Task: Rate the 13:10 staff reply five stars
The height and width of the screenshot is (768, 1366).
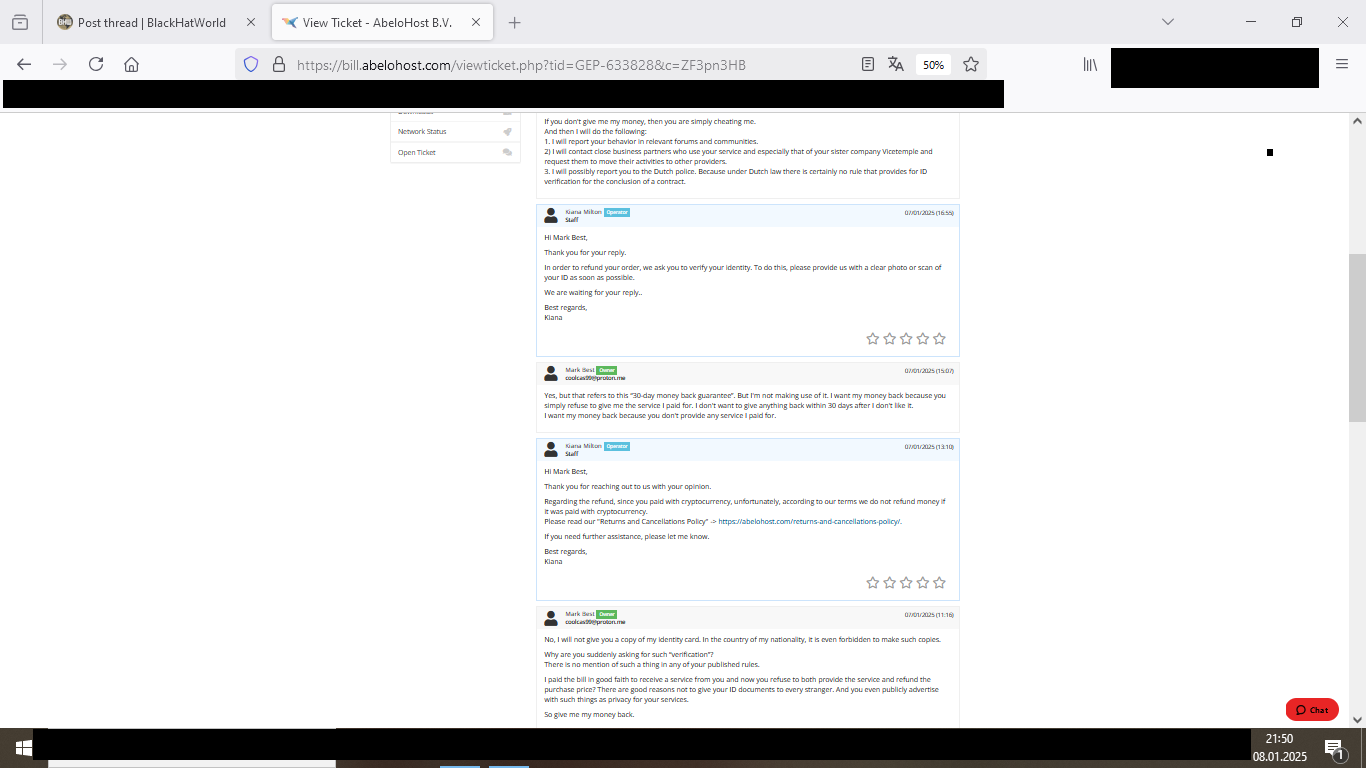Action: 939,583
